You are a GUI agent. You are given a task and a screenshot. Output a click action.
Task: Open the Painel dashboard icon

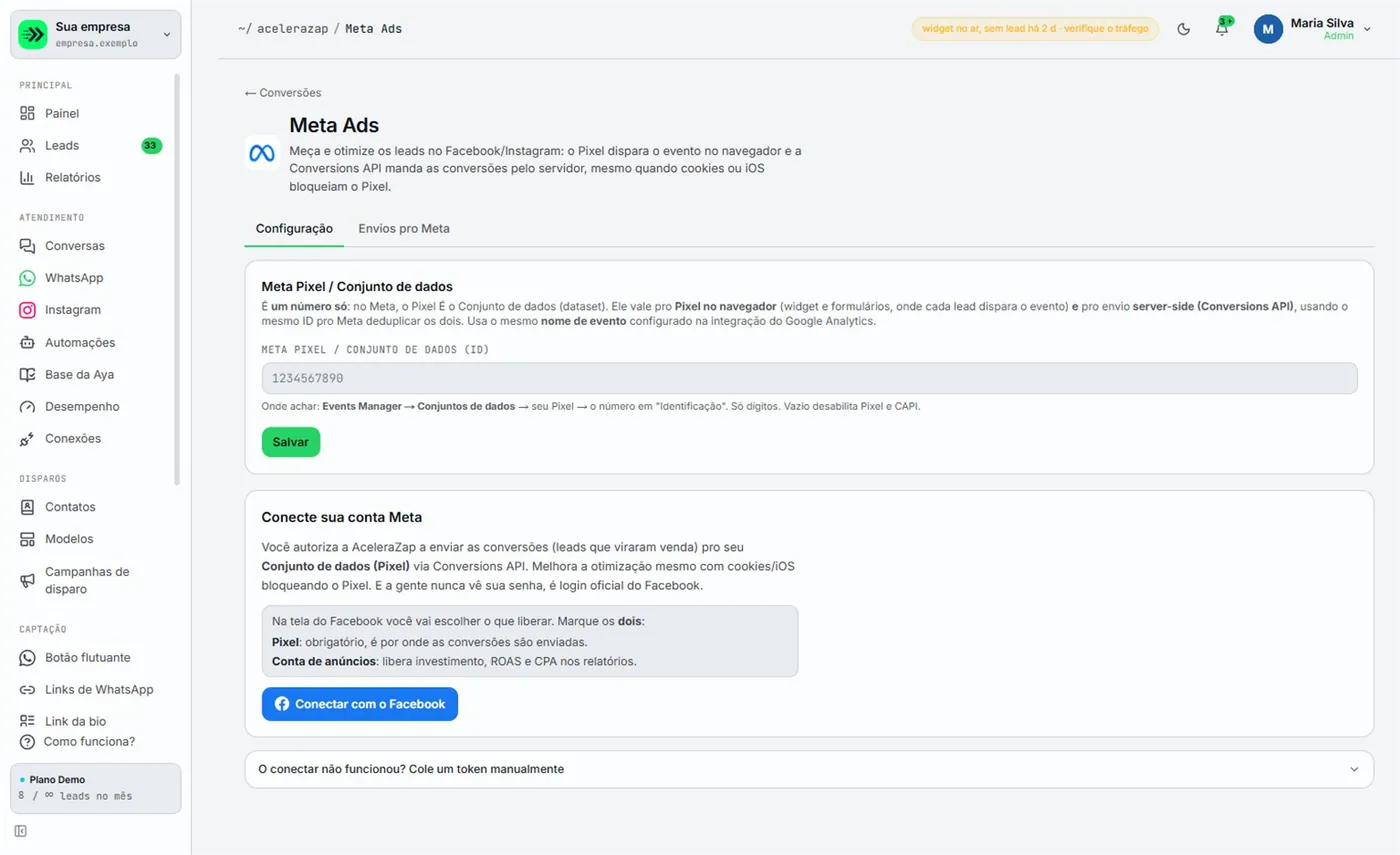(x=27, y=113)
